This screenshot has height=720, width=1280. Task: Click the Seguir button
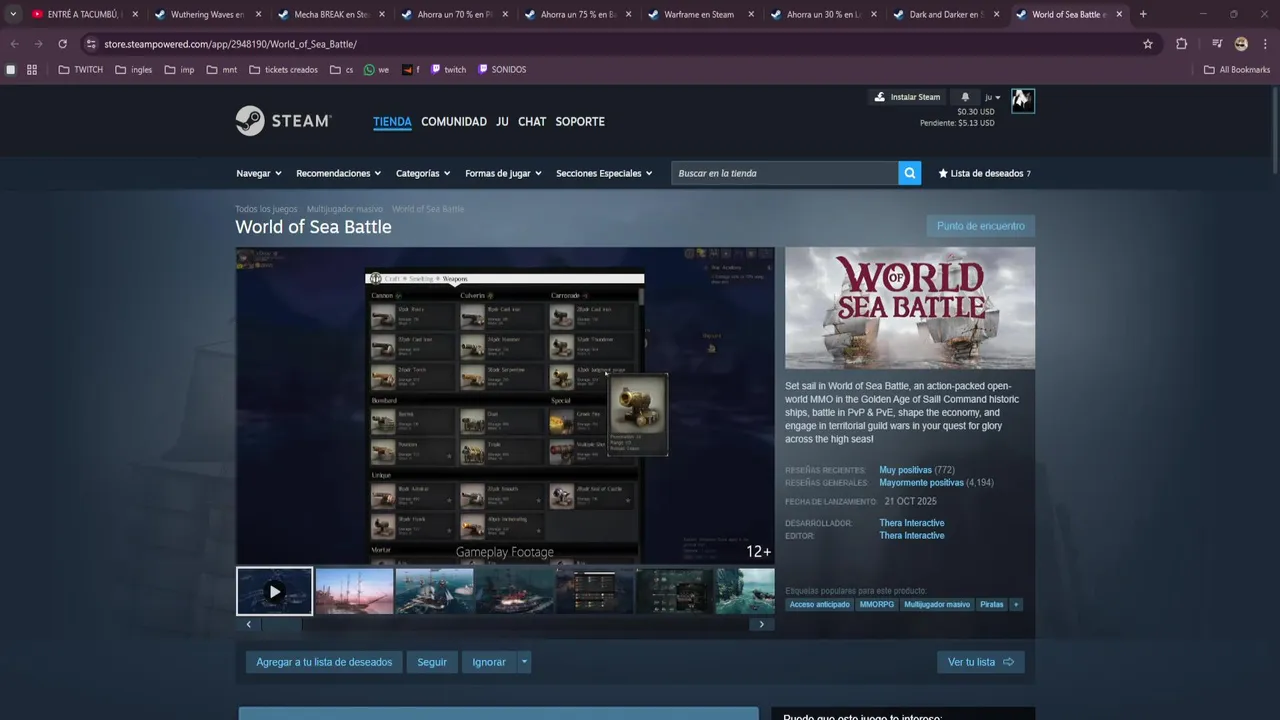click(432, 662)
